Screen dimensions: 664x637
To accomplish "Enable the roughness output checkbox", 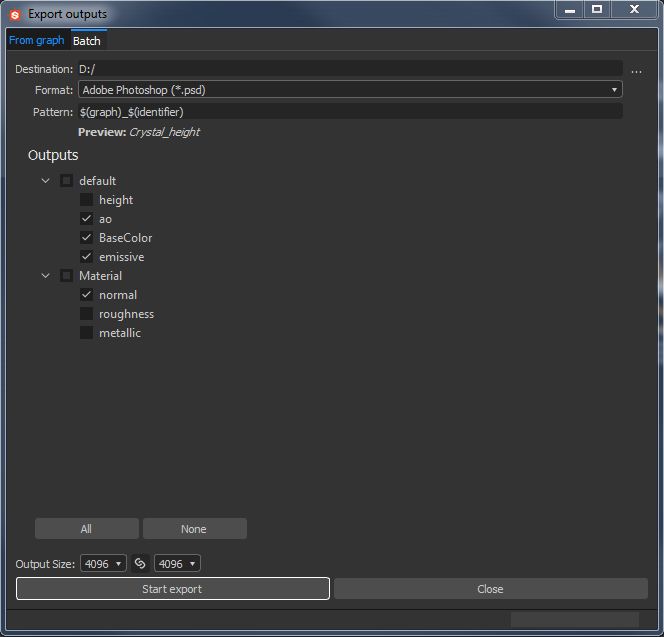I will 86,314.
